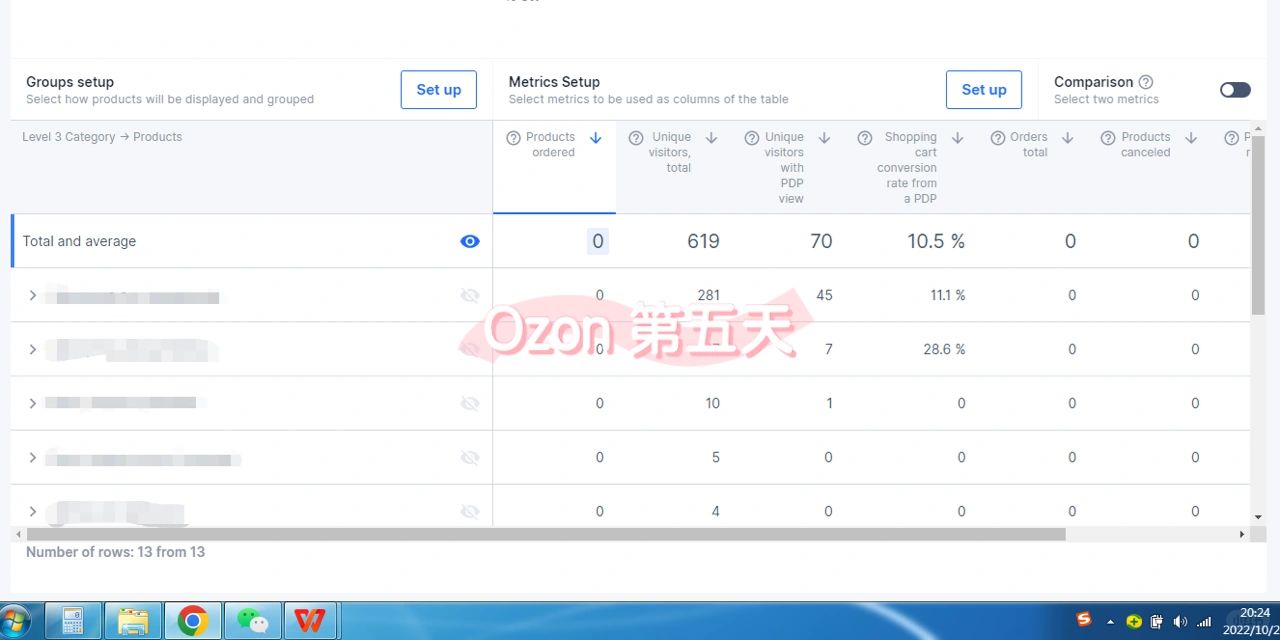
Task: Open help icon for Shopping cart conversion rate
Action: pos(865,138)
